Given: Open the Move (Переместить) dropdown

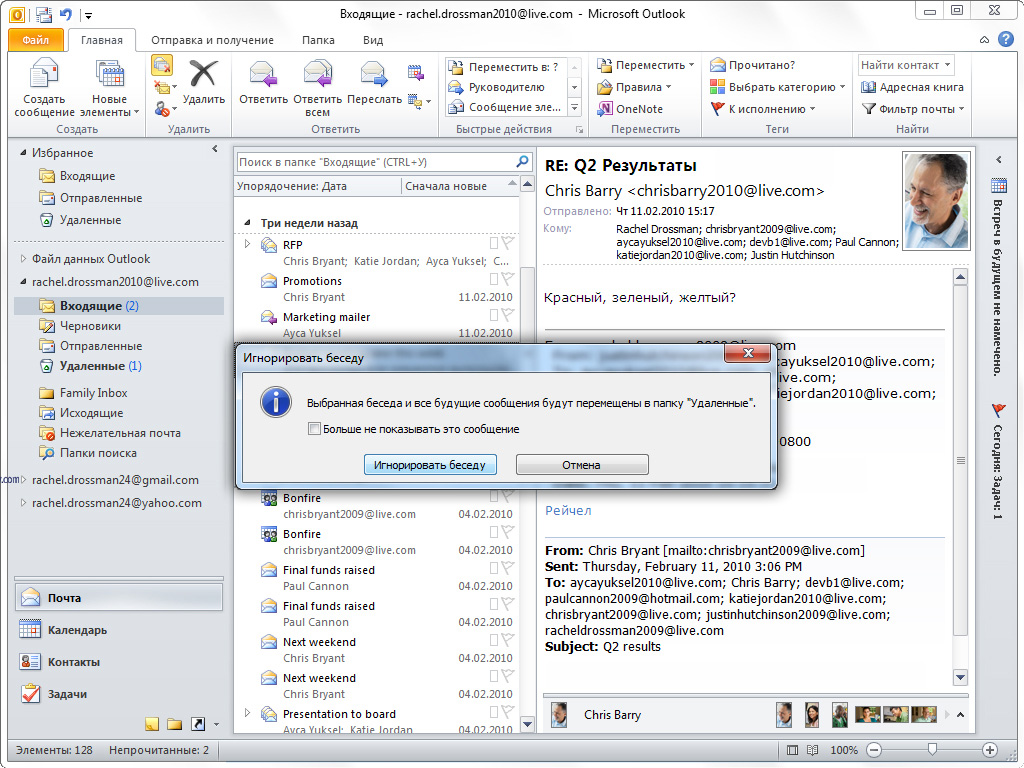Looking at the screenshot, I should pos(645,65).
